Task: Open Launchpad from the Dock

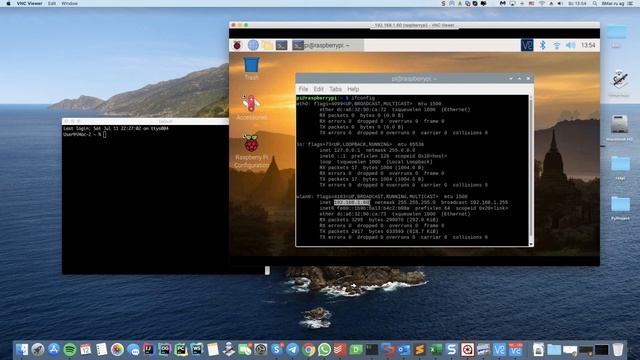Action: click(x=38, y=349)
